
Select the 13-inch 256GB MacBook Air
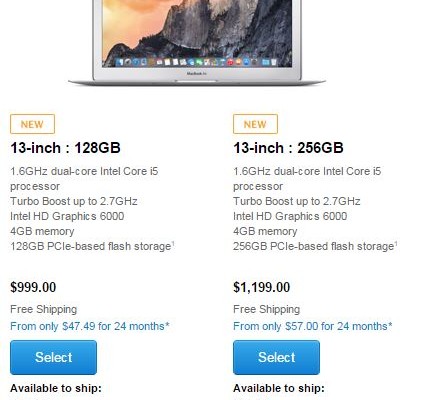click(276, 357)
